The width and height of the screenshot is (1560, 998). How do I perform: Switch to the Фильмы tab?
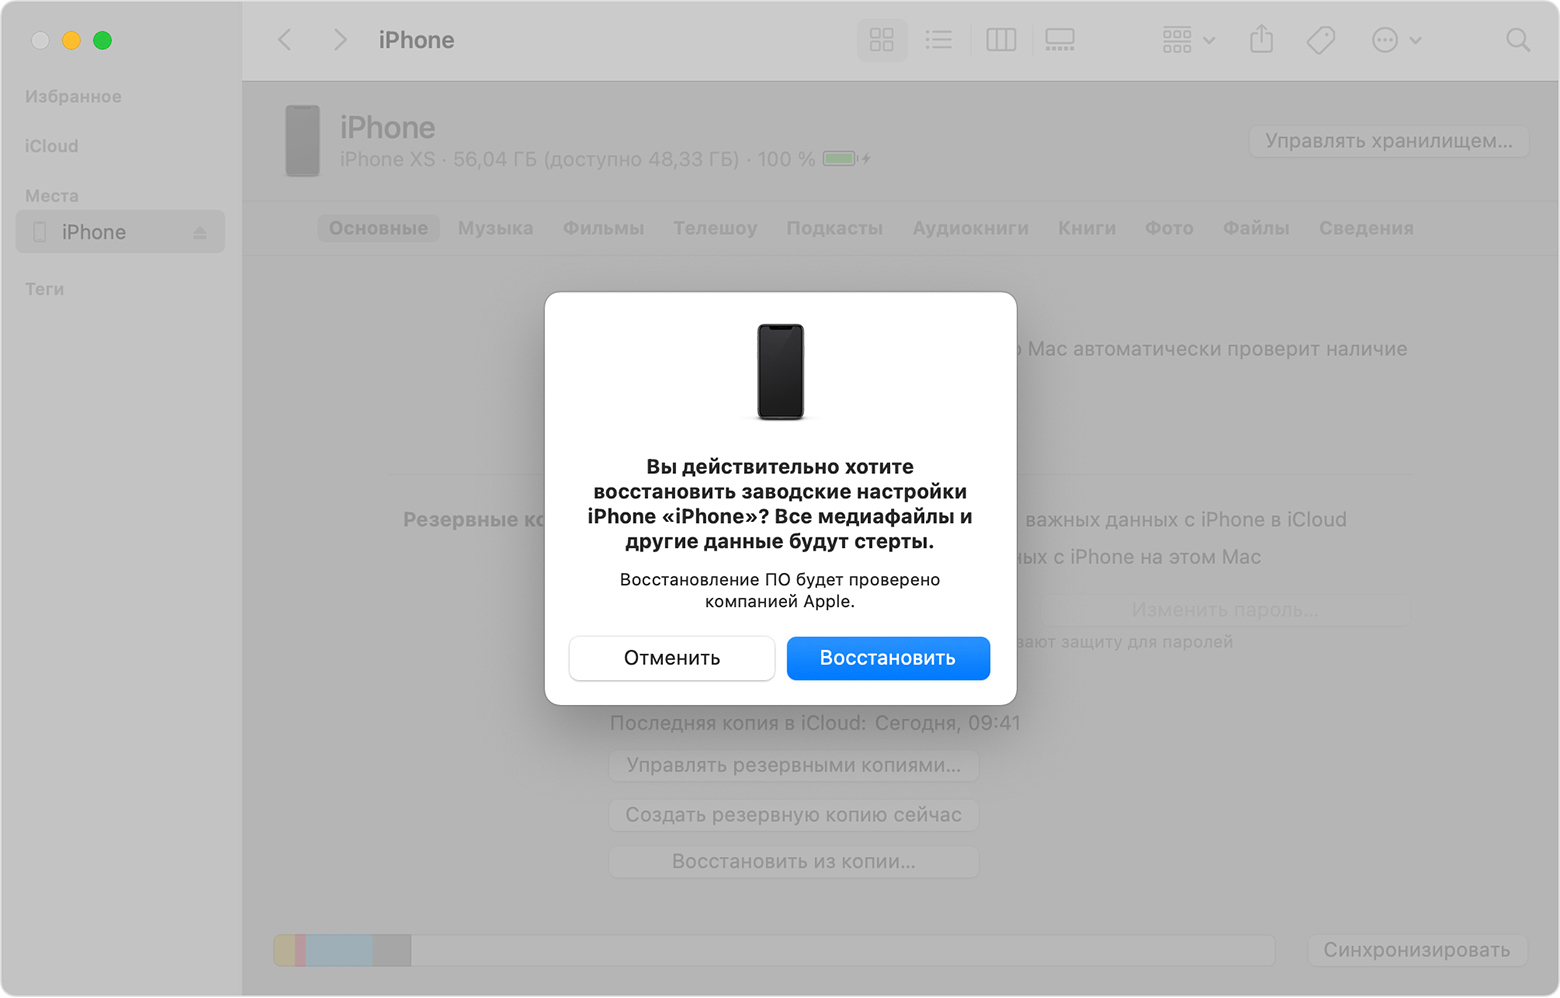(603, 228)
